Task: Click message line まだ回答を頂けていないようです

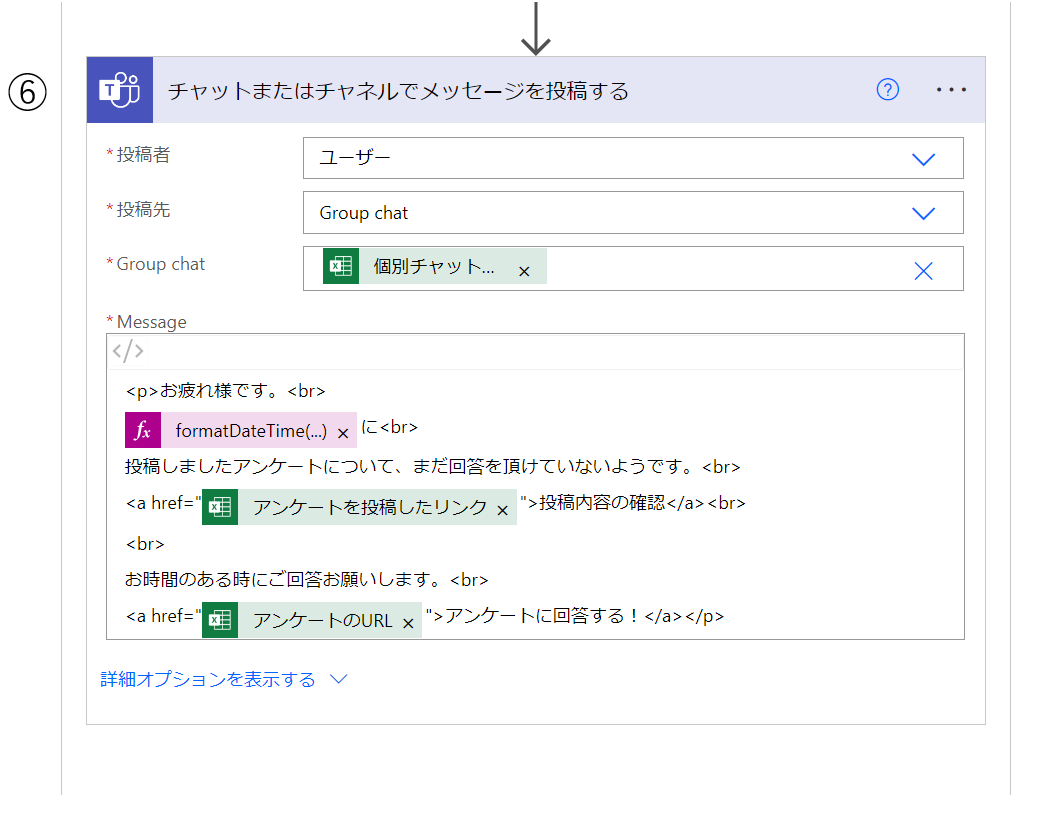Action: 552,467
